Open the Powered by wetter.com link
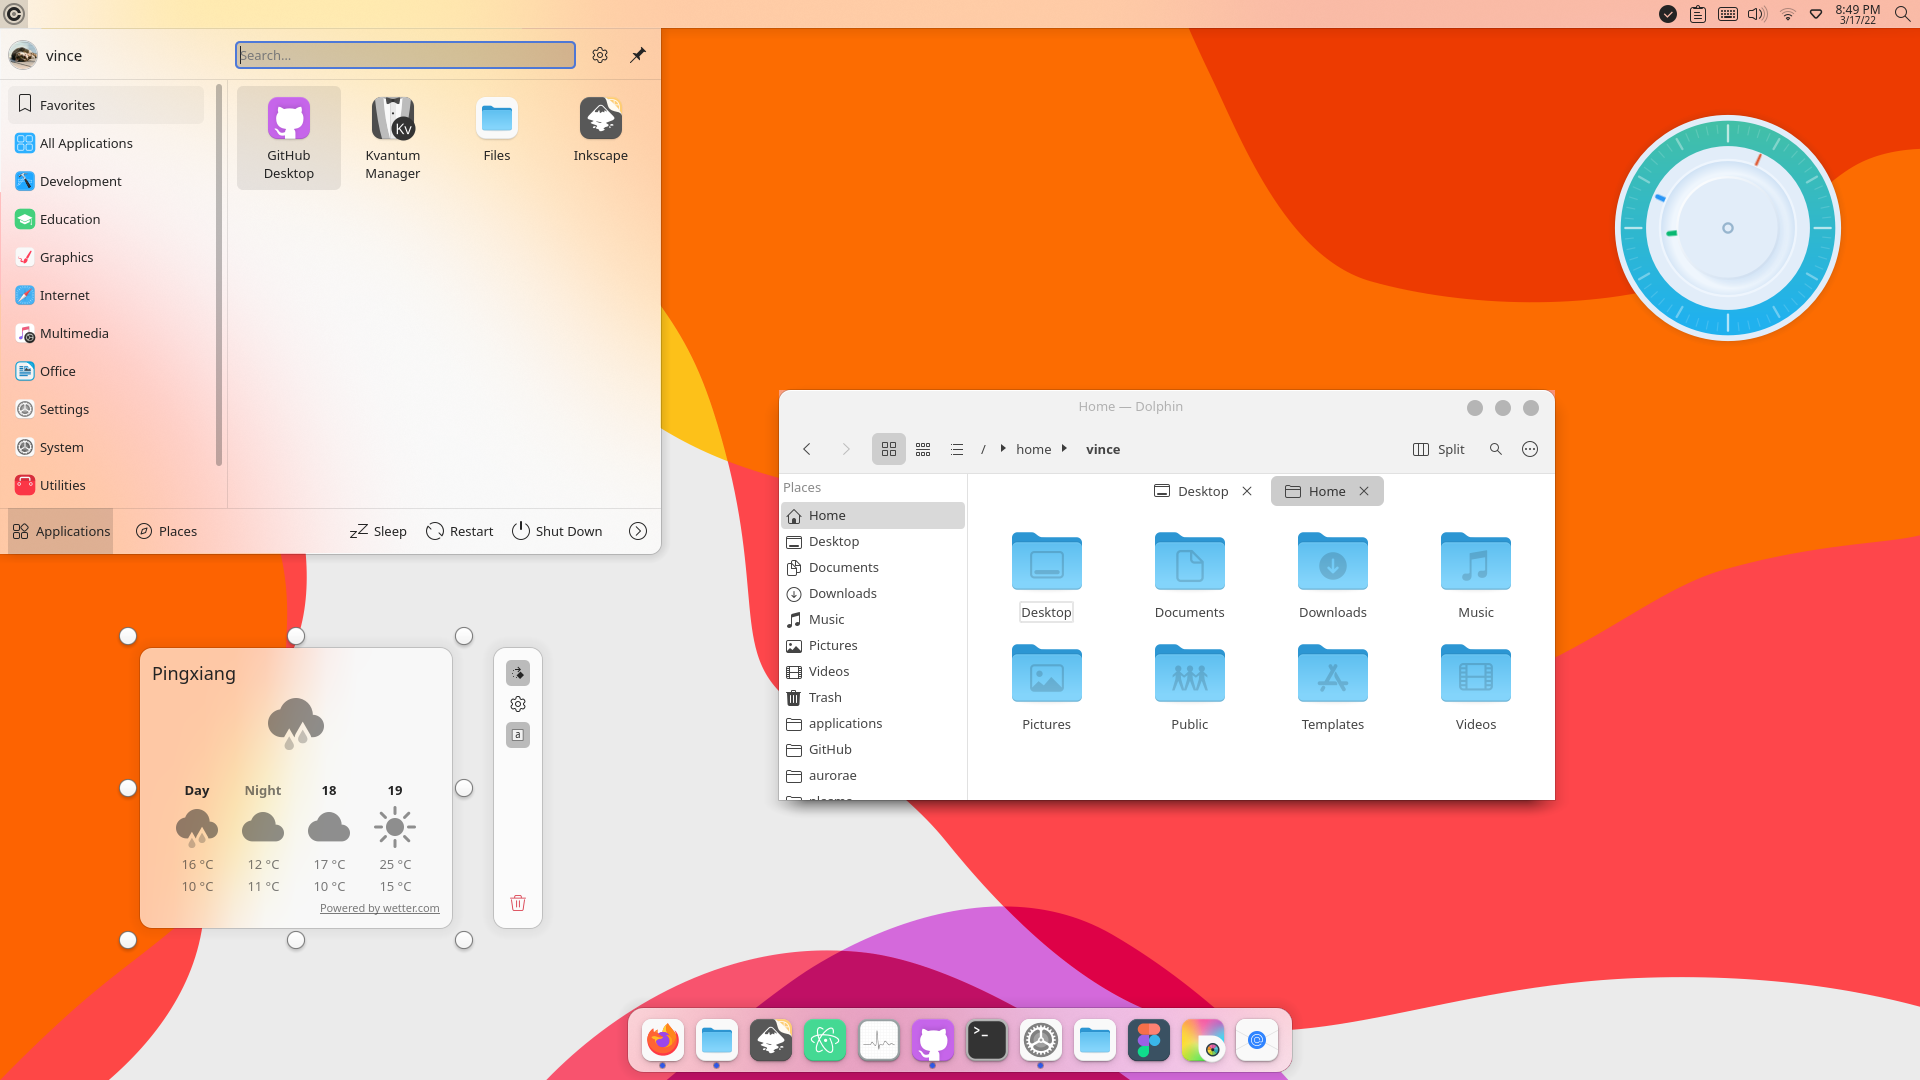Screen dimensions: 1920x1080 pyautogui.click(x=379, y=908)
